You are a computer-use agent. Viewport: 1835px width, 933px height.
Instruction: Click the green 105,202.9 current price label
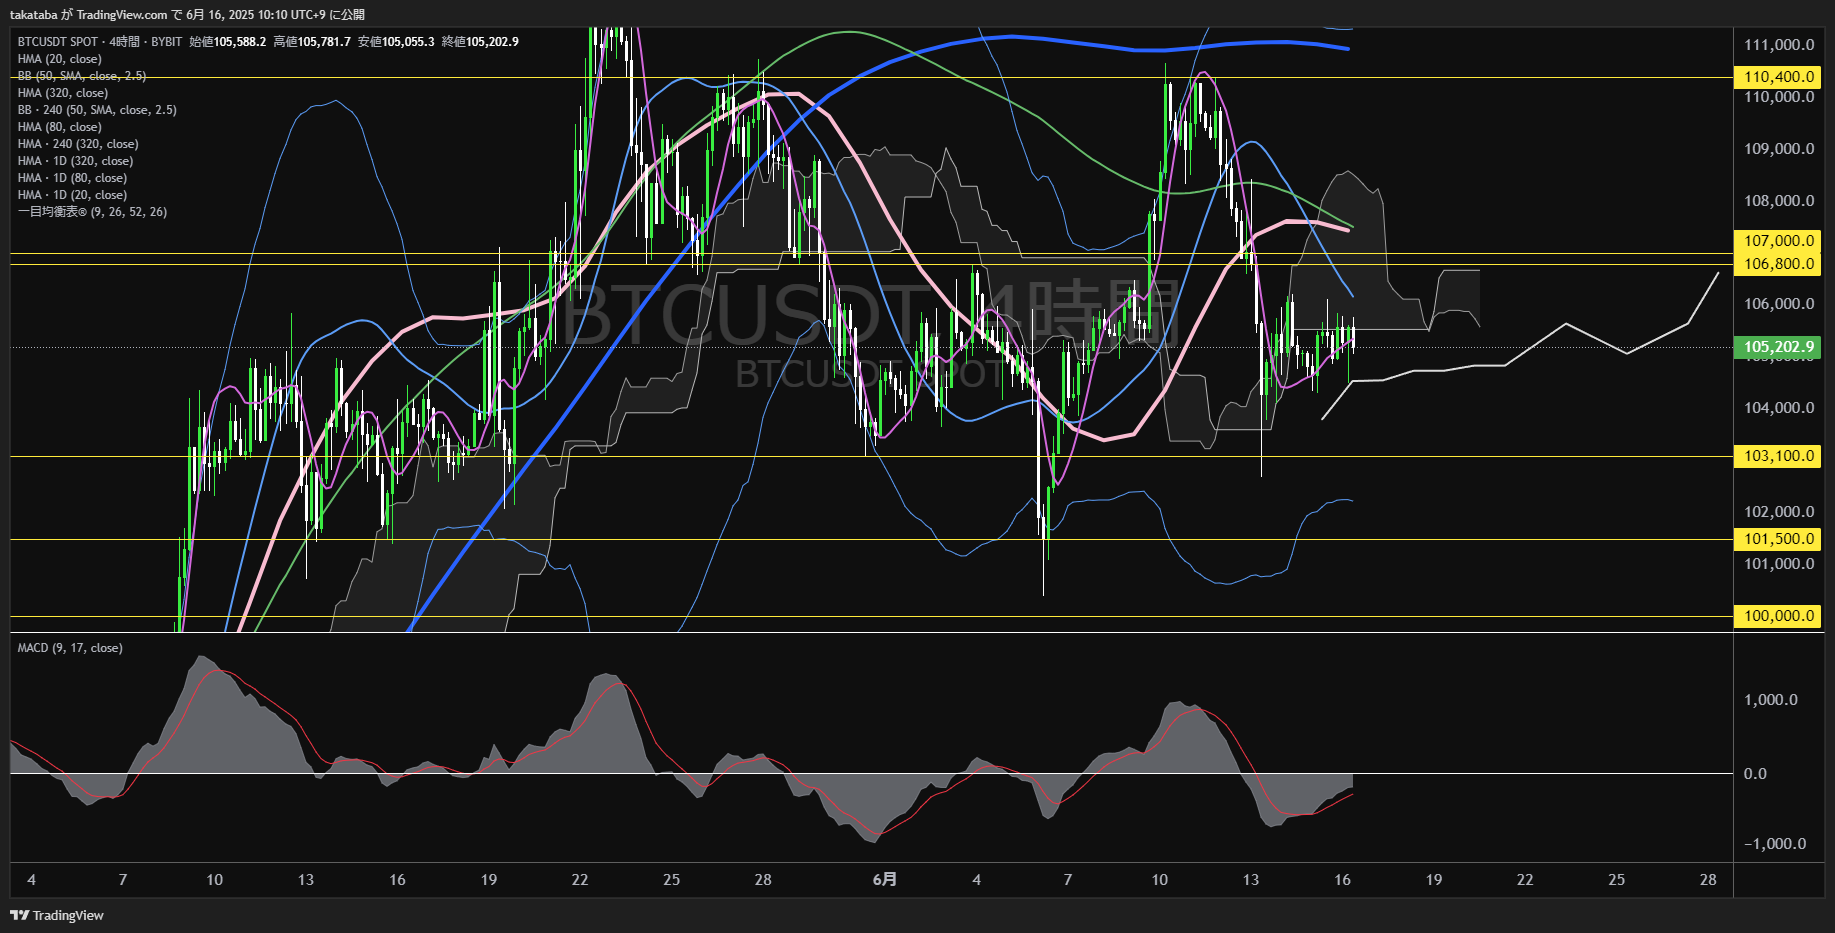pyautogui.click(x=1778, y=347)
